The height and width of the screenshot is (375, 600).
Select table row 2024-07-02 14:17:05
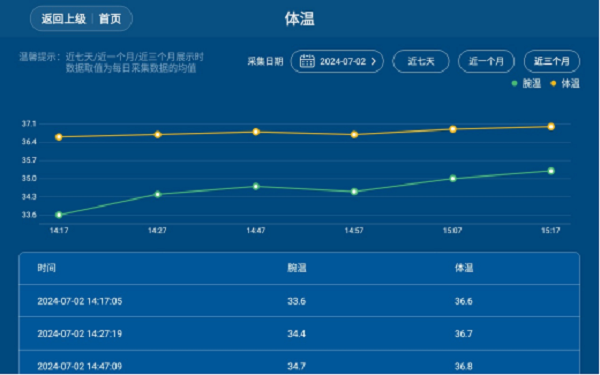pyautogui.click(x=299, y=301)
